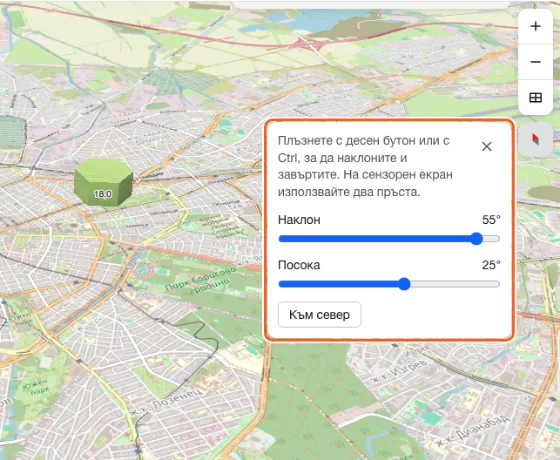Click the Парк Борисова градина map label

click(201, 281)
